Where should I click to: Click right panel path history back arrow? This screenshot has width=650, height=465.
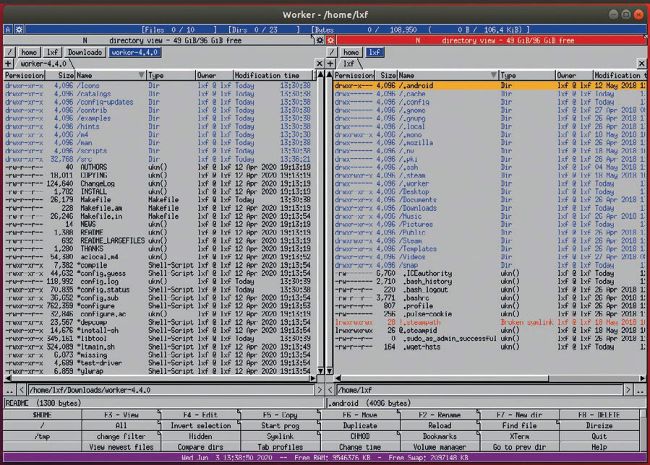(x=330, y=390)
